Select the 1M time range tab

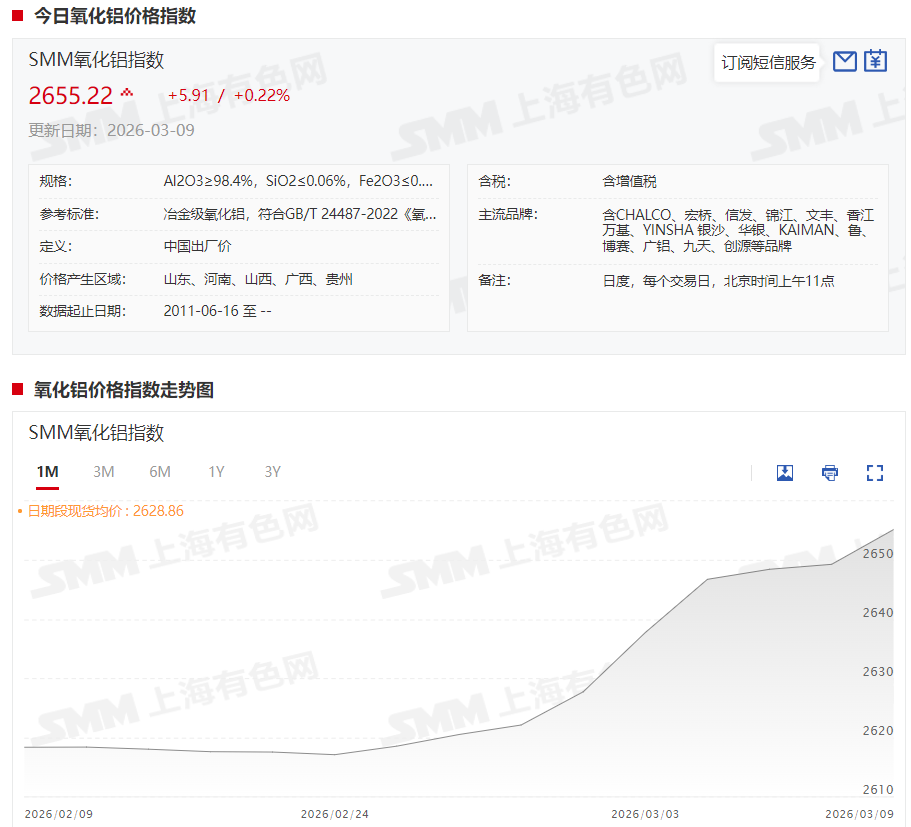point(47,472)
